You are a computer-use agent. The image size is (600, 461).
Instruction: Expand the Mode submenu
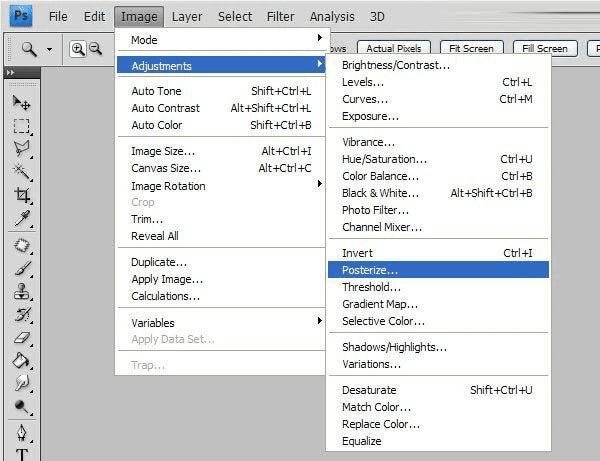tap(221, 40)
